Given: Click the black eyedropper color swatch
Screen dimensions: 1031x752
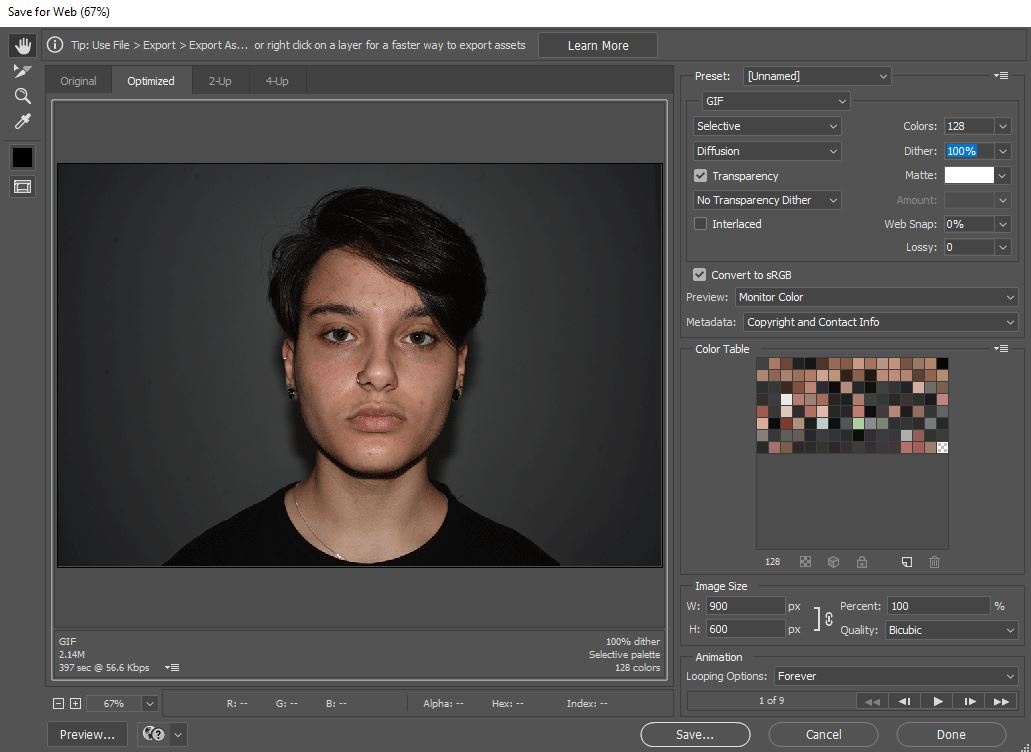Looking at the screenshot, I should [x=22, y=157].
